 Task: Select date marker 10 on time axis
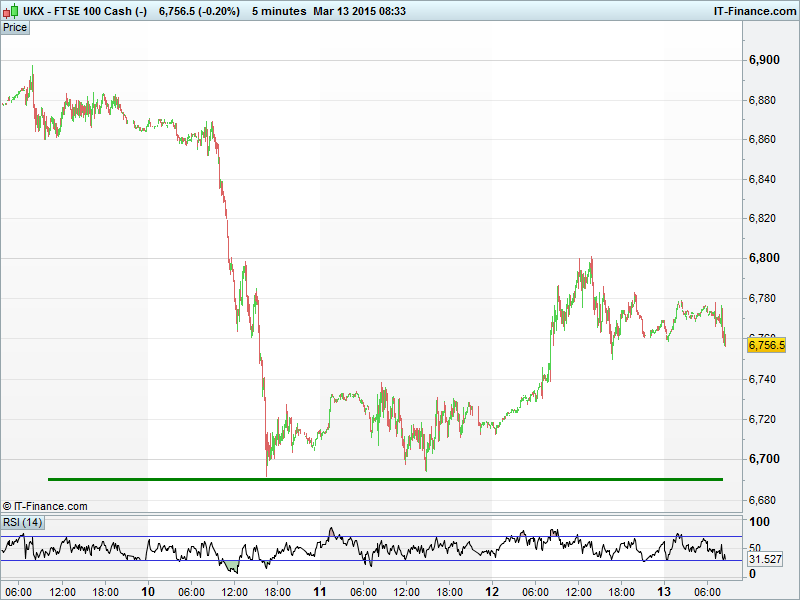(x=149, y=592)
